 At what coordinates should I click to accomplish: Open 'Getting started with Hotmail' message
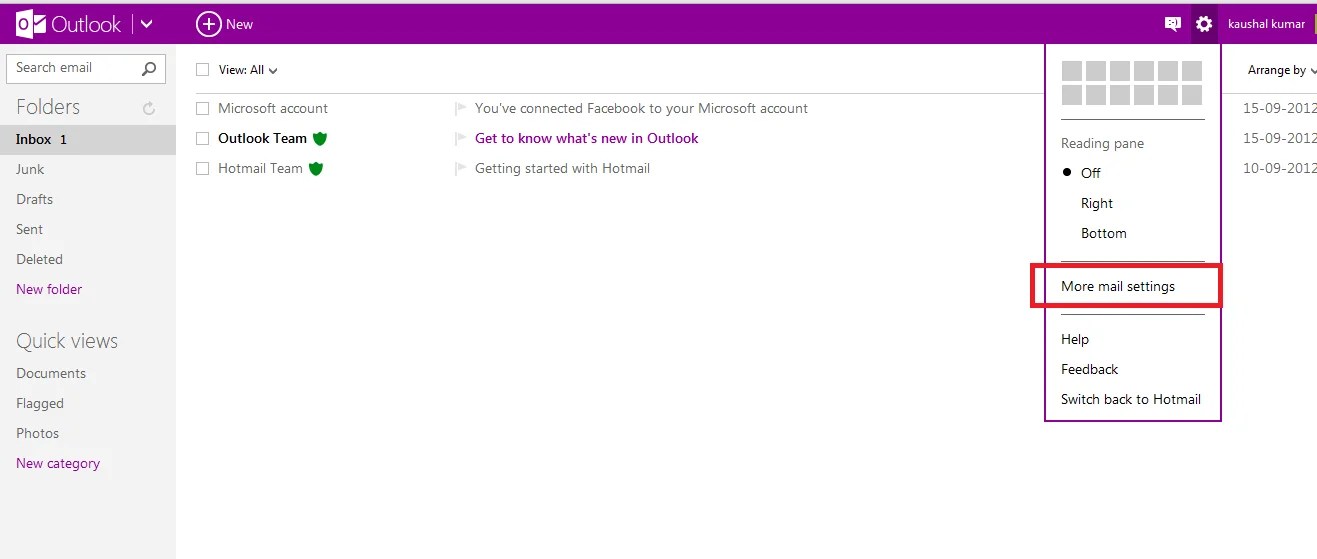tap(562, 168)
